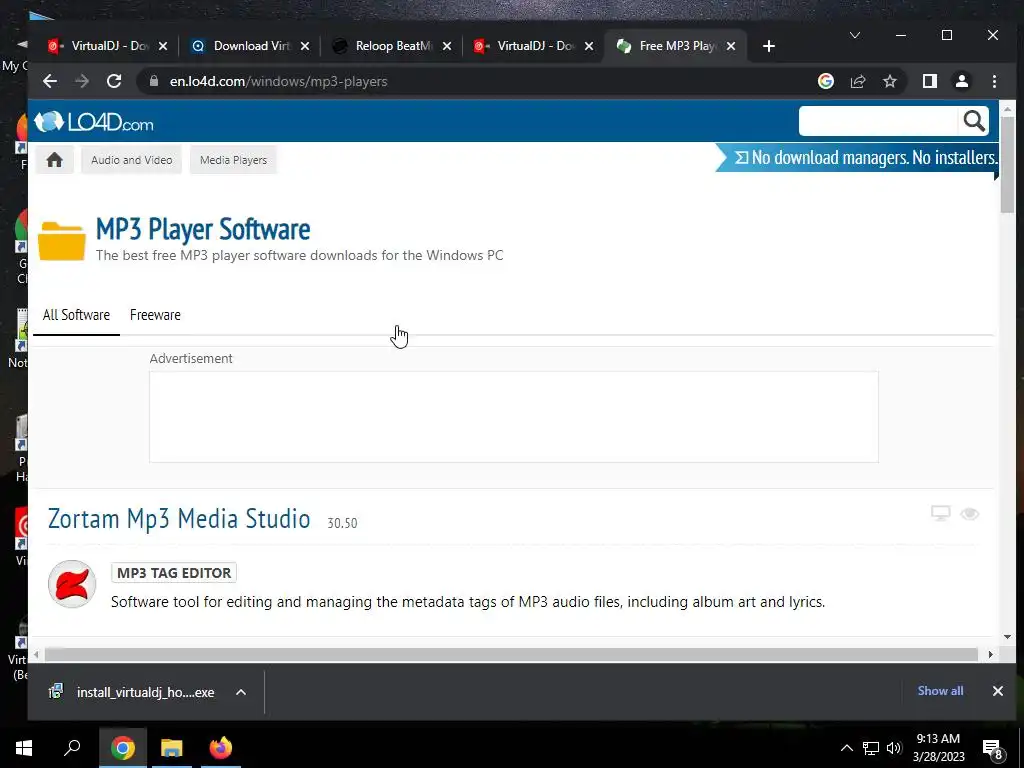Open File Explorer from taskbar

pyautogui.click(x=172, y=748)
